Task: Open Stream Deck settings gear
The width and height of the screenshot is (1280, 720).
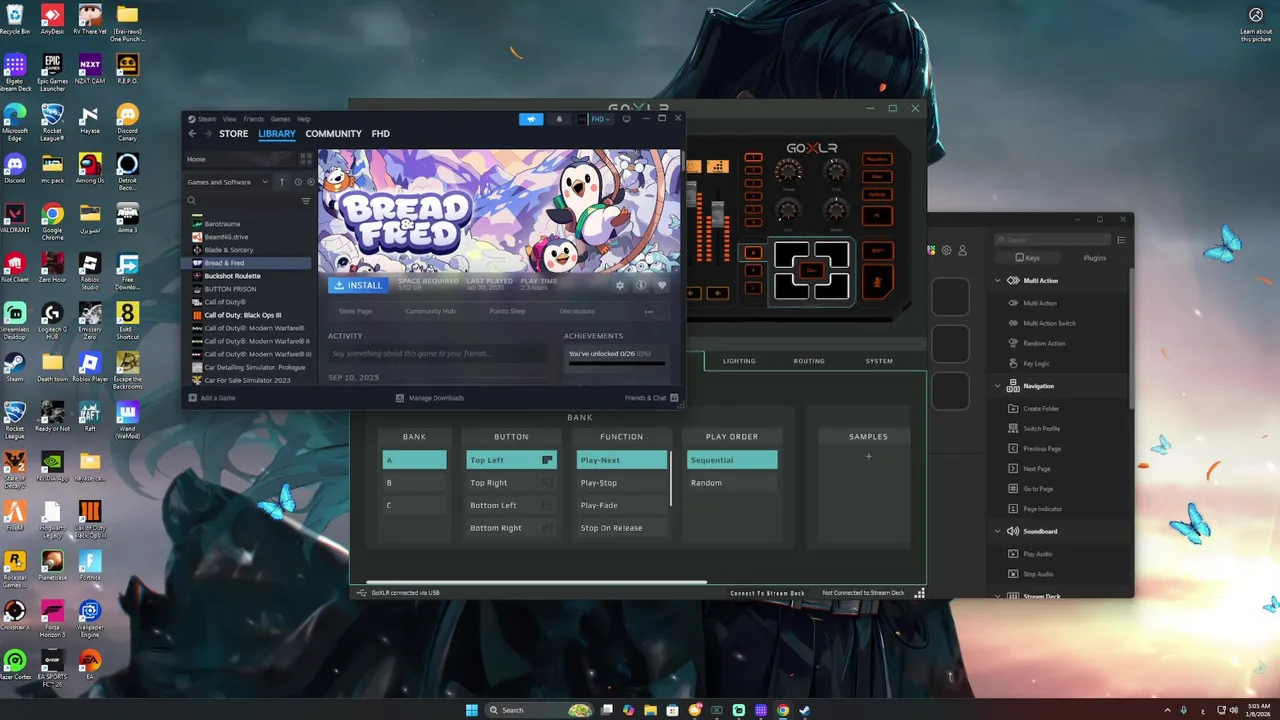Action: (x=947, y=250)
